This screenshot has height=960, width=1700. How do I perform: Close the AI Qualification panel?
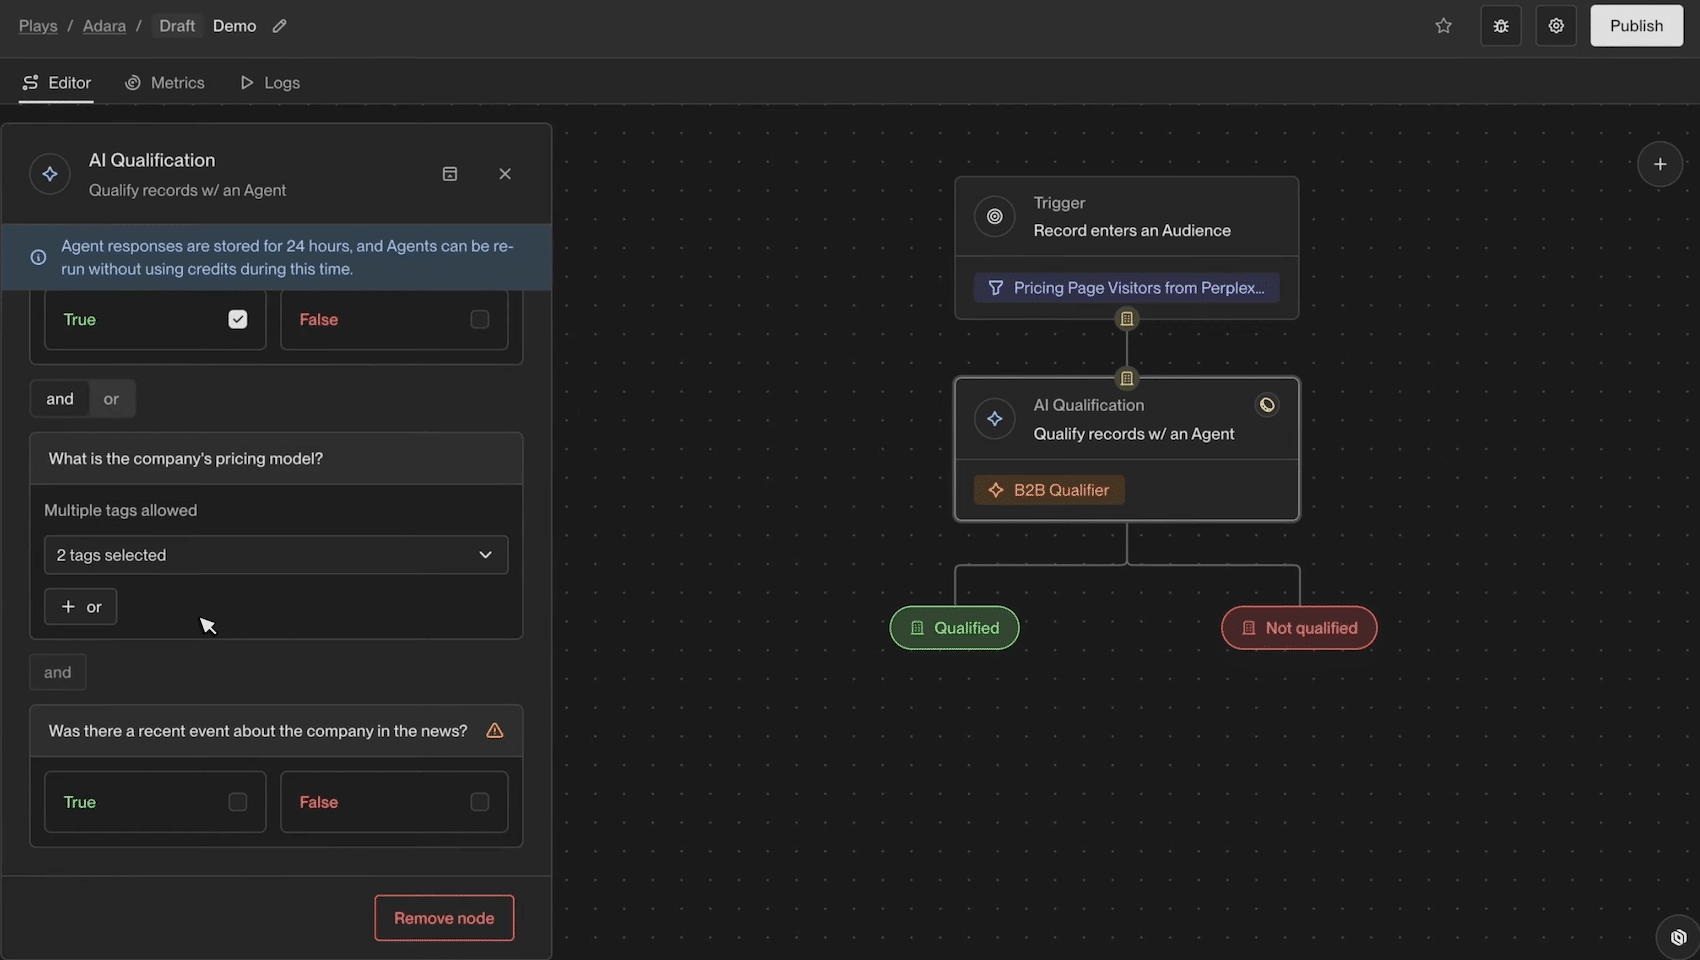pos(505,174)
